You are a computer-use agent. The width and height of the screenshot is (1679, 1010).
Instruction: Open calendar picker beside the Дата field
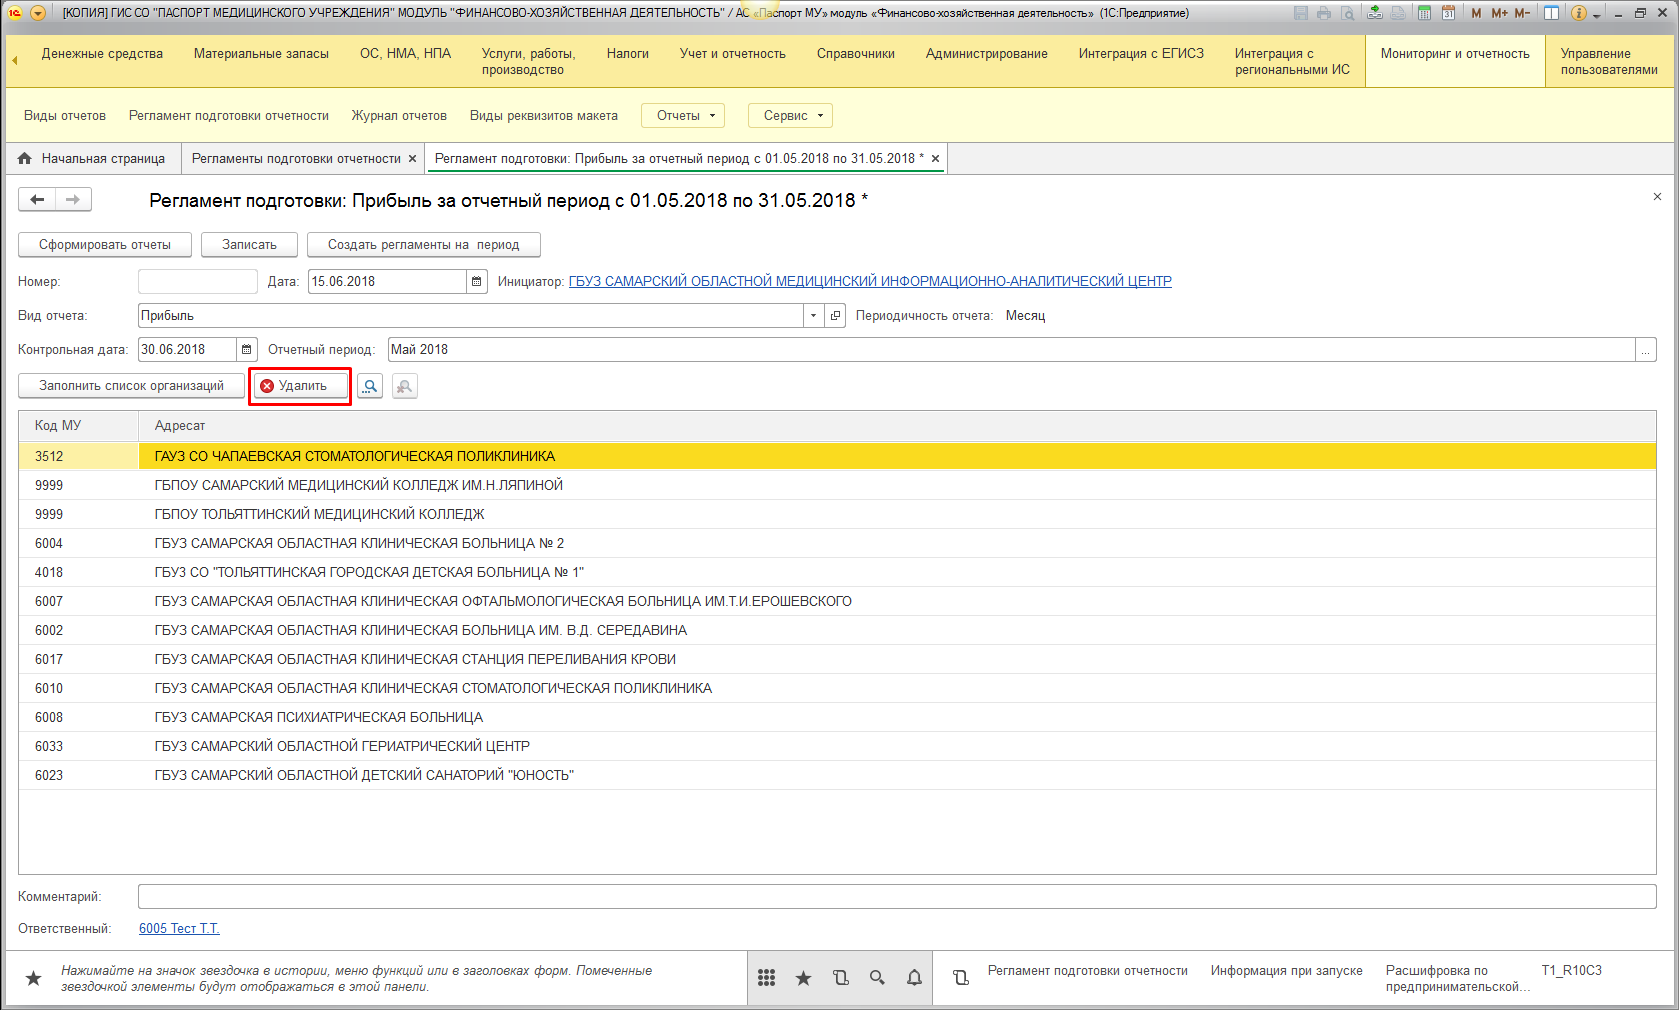[477, 282]
